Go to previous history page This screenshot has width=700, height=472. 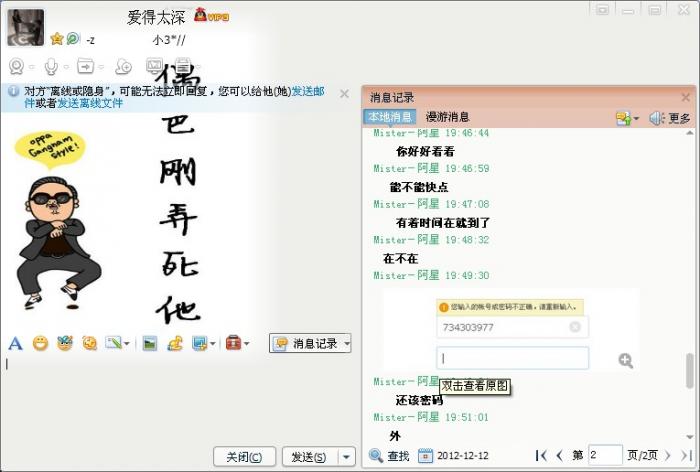(x=560, y=455)
